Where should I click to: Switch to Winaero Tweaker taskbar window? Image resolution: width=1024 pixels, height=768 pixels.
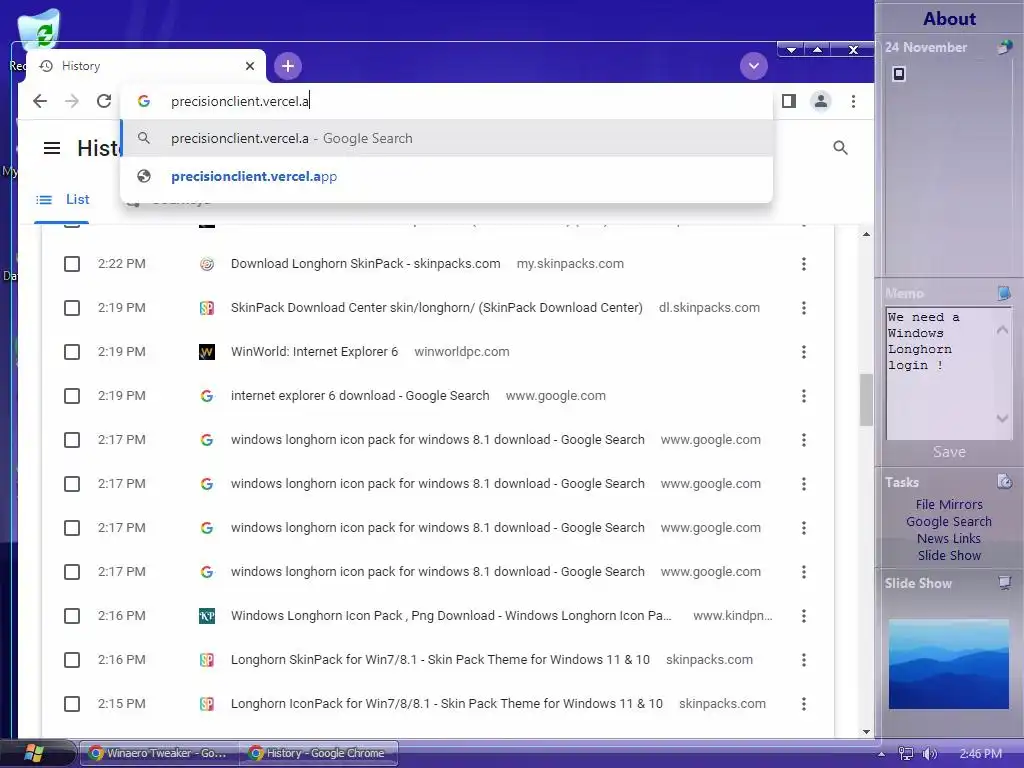pyautogui.click(x=159, y=753)
